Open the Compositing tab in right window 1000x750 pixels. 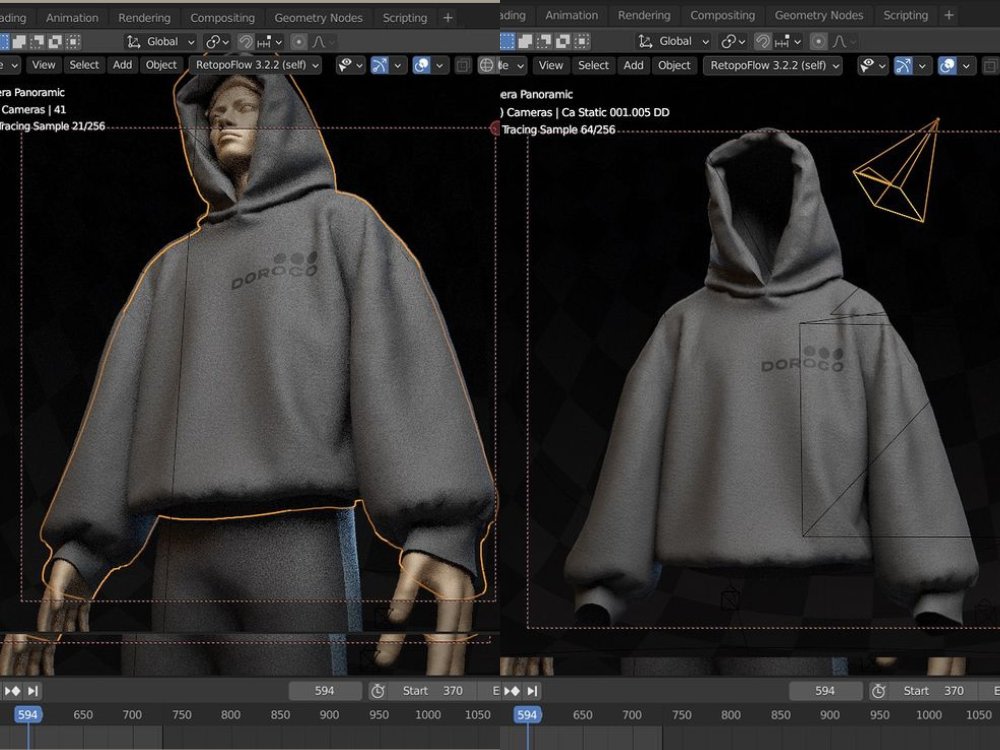pos(722,15)
